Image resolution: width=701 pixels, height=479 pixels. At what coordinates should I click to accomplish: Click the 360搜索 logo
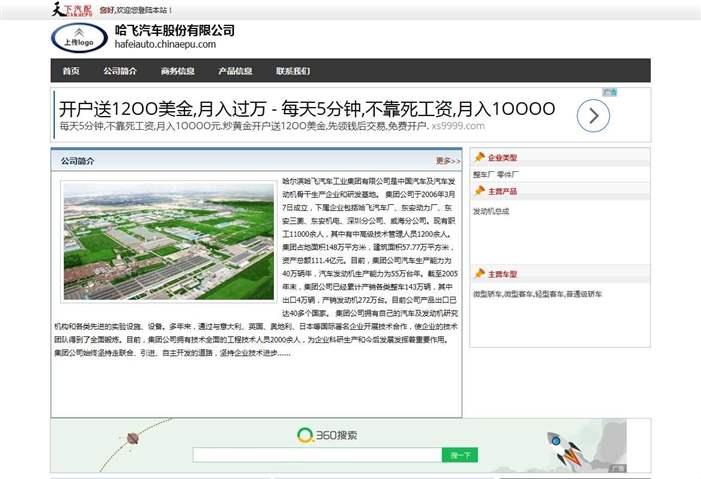click(327, 435)
